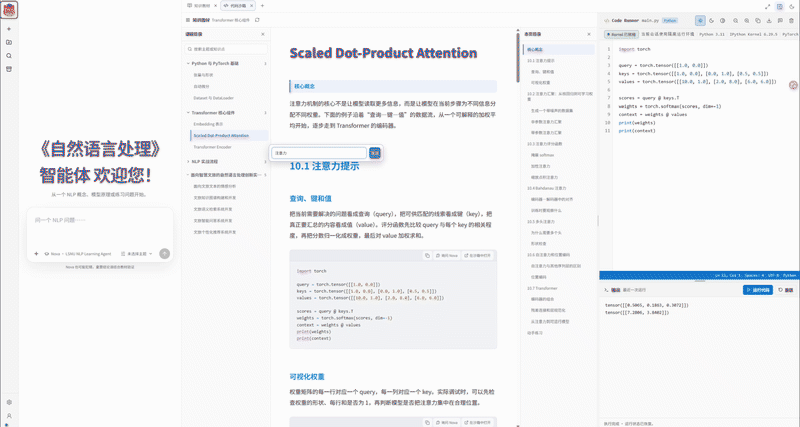Click the Python language badge next to main.py

coord(670,20)
